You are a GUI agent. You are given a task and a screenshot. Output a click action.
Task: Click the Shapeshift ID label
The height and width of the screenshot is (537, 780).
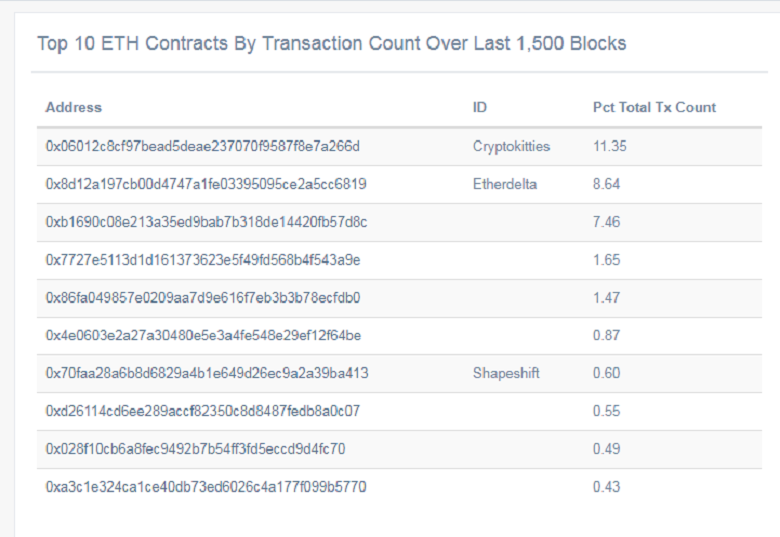tap(506, 373)
